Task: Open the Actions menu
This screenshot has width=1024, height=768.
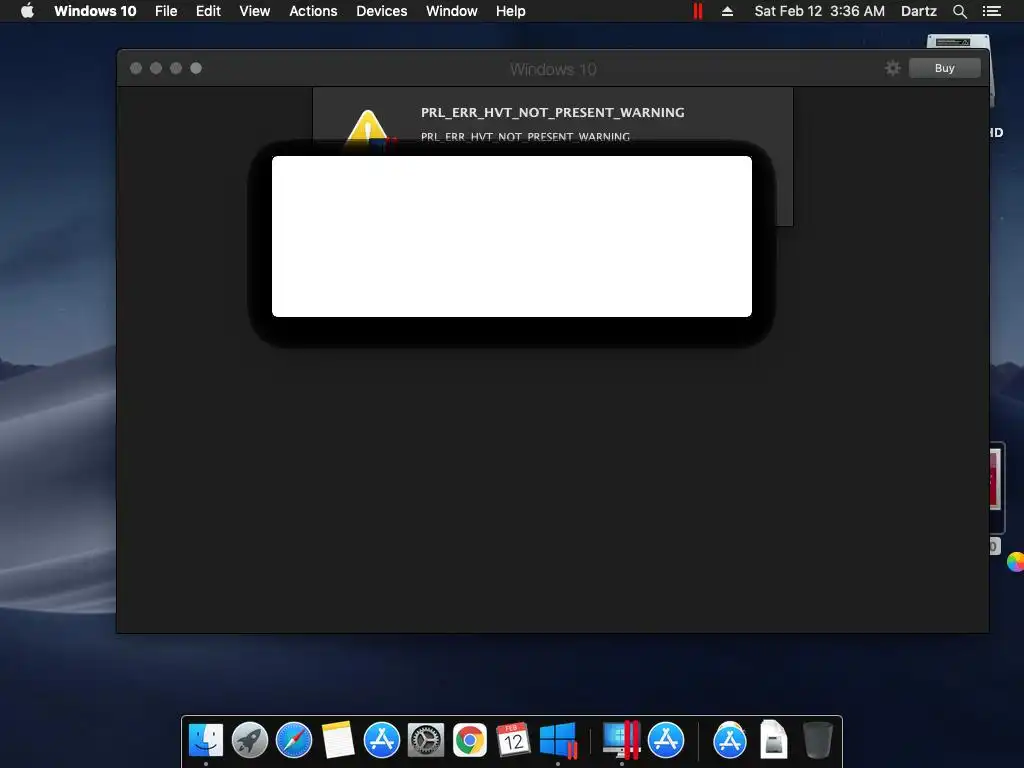Action: [x=313, y=11]
